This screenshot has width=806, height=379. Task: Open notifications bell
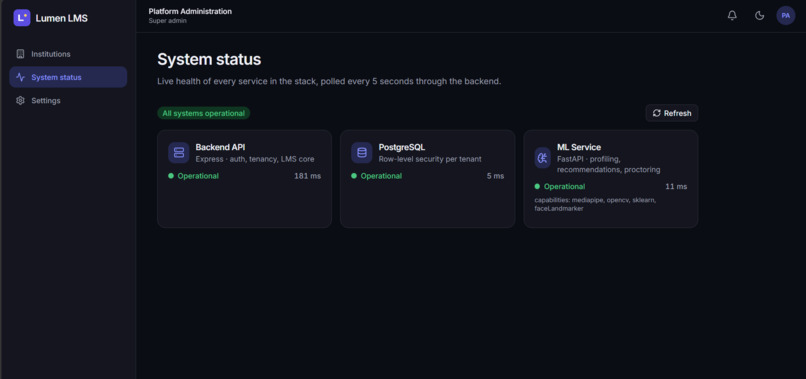point(732,15)
